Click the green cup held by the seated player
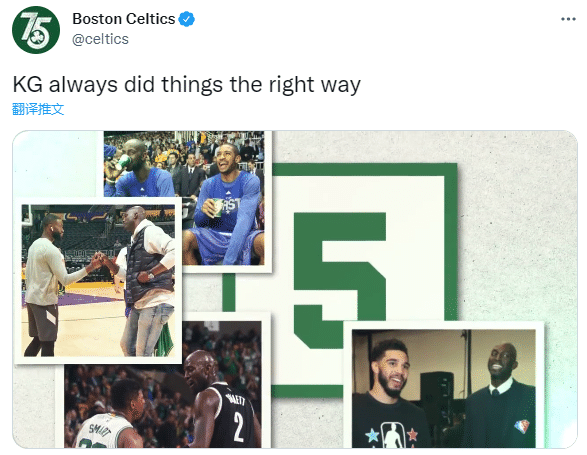 click(x=217, y=207)
